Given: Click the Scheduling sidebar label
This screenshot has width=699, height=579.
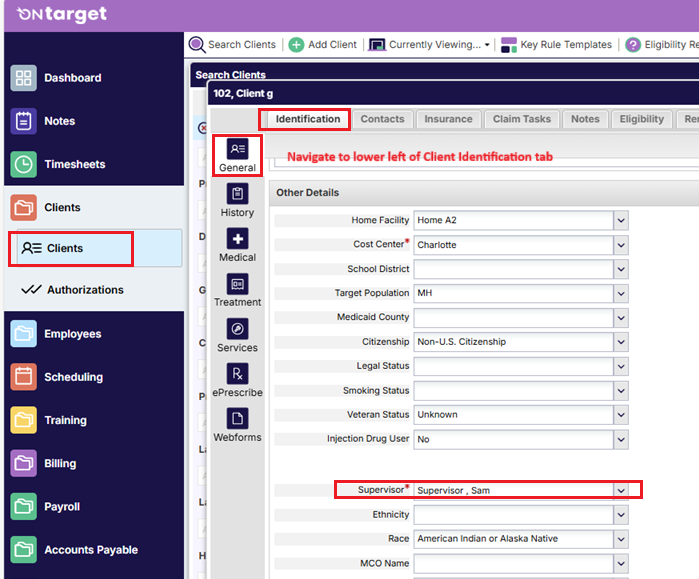Looking at the screenshot, I should coord(74,377).
